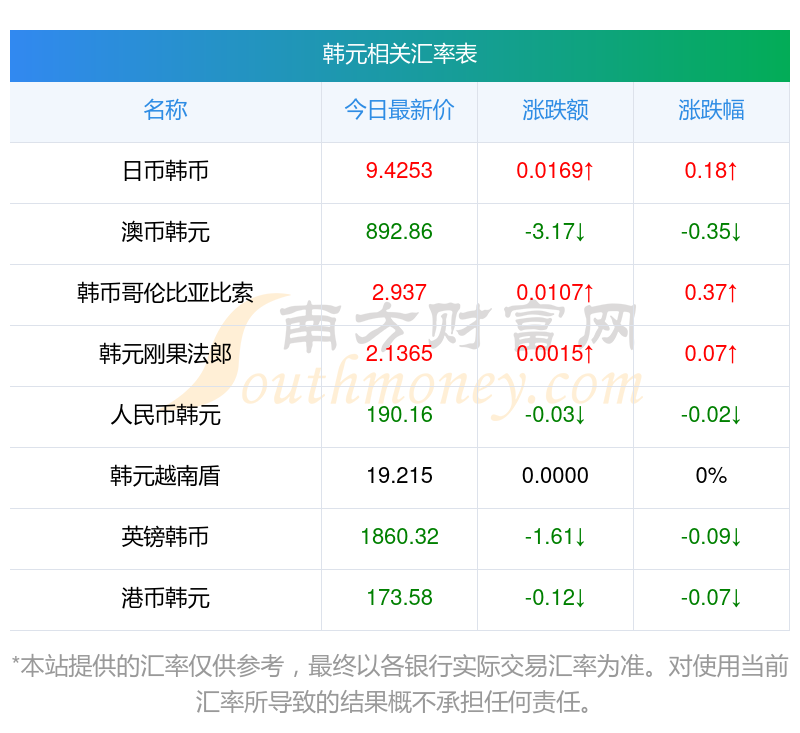Click the change value 0.0000
The width and height of the screenshot is (800, 733).
555,476
